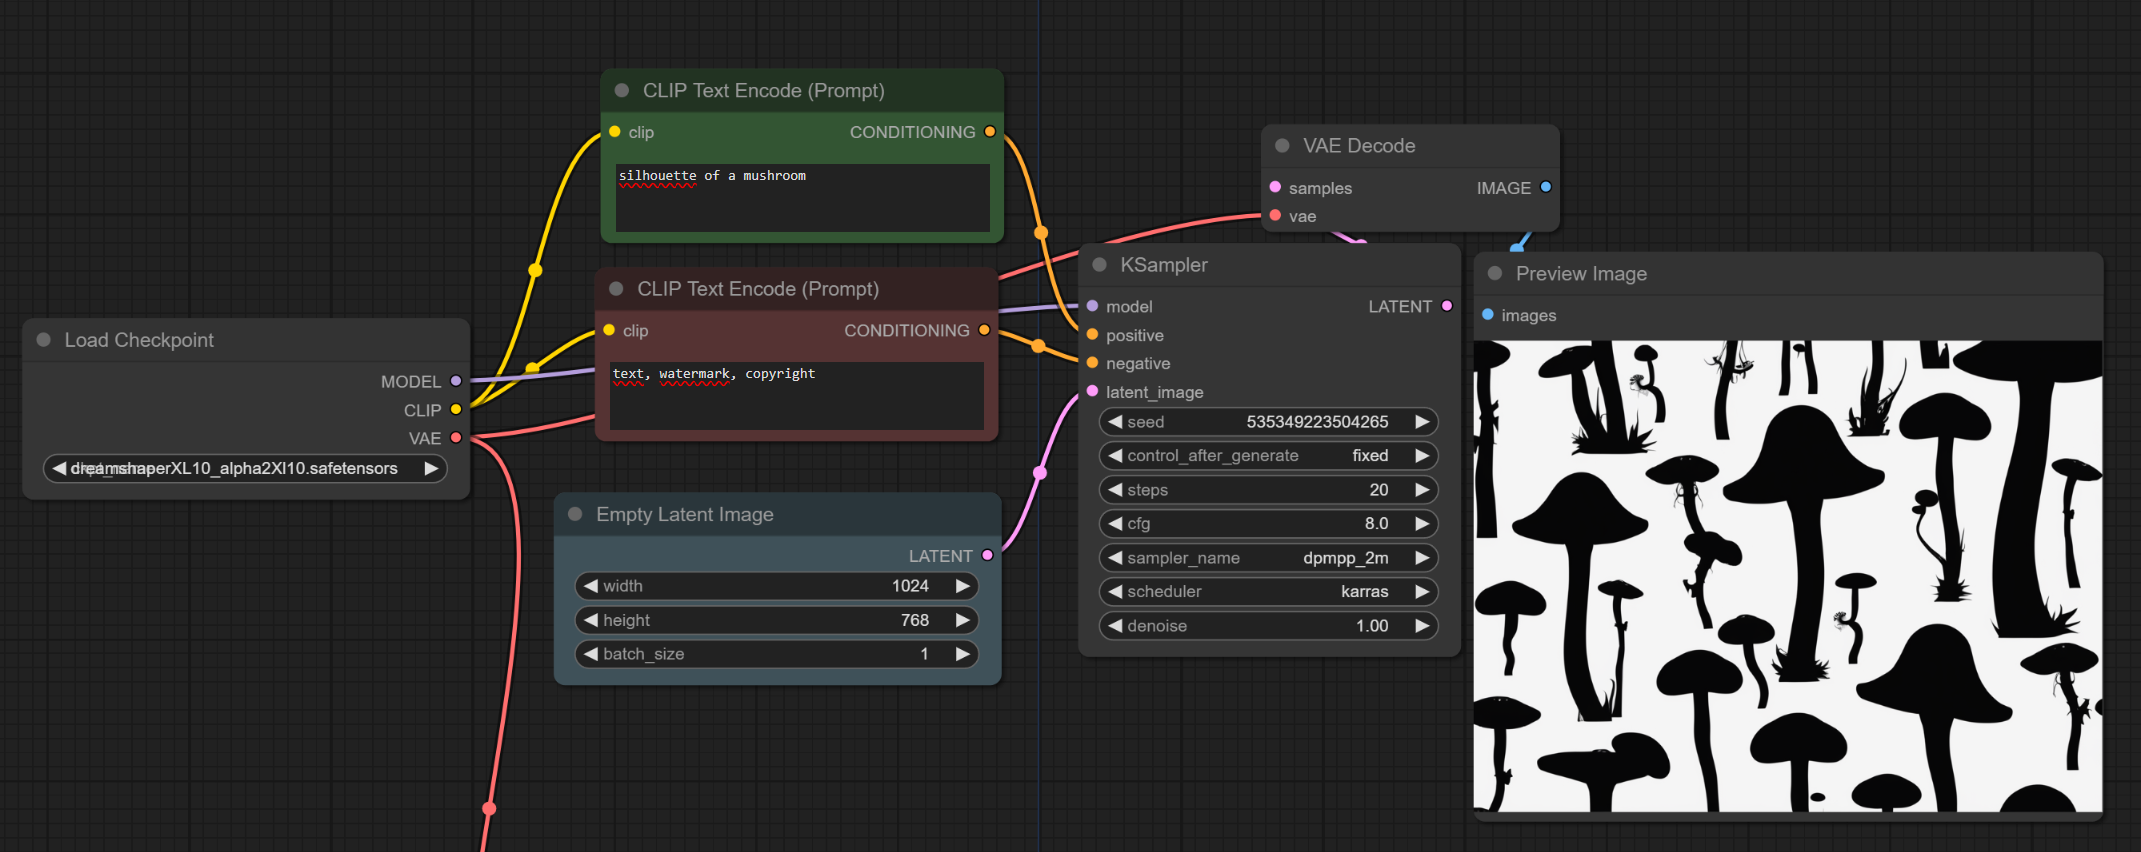Click the images input socket on Preview Image

pos(1488,315)
